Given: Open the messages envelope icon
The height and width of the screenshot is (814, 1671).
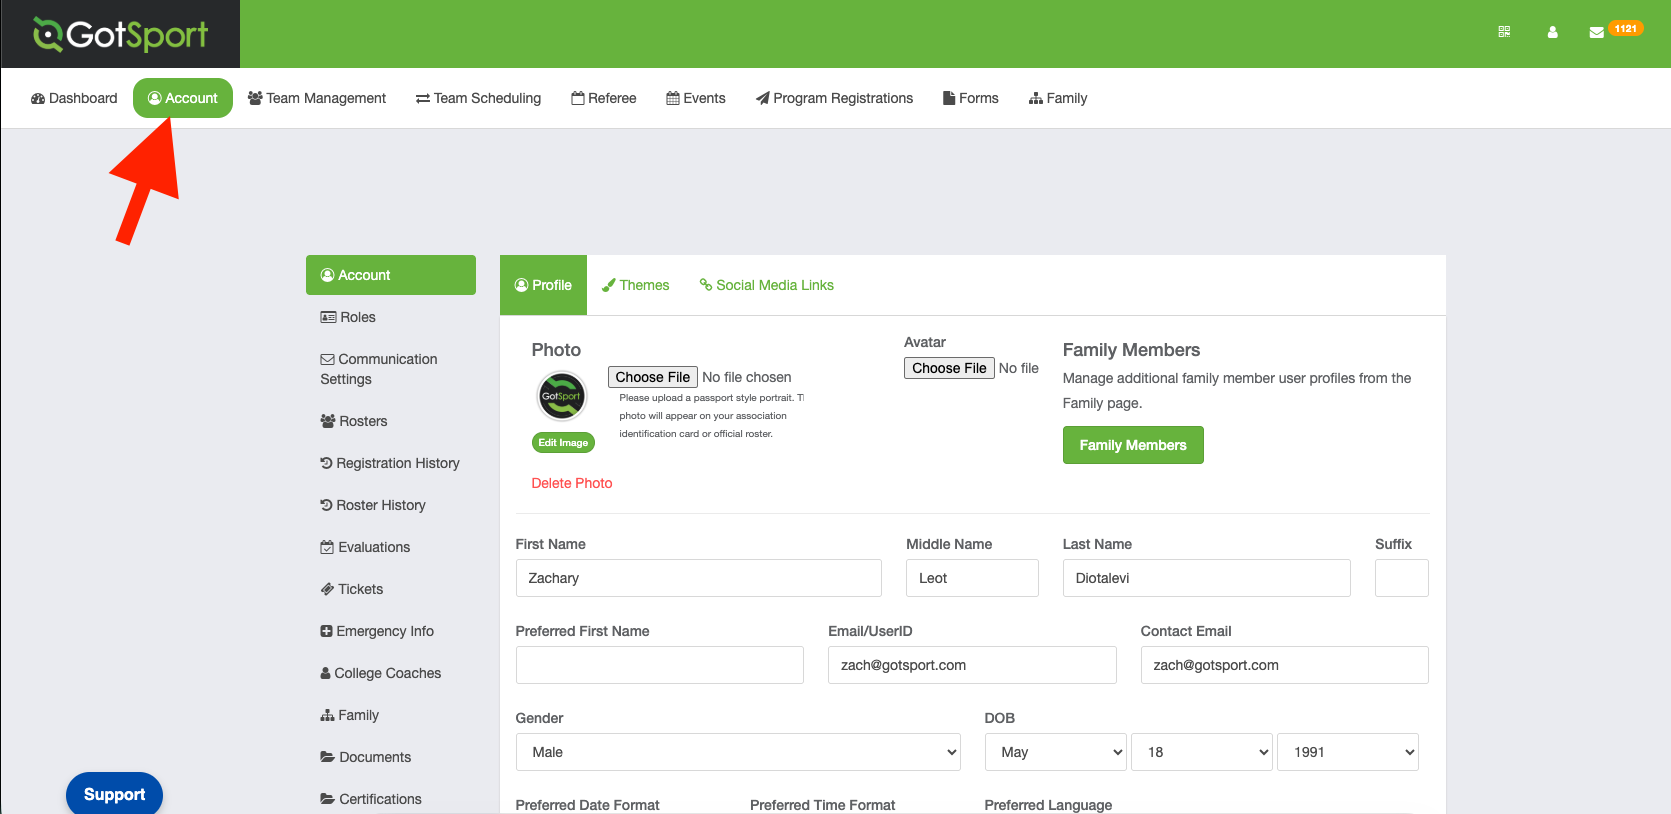Looking at the screenshot, I should point(1596,32).
